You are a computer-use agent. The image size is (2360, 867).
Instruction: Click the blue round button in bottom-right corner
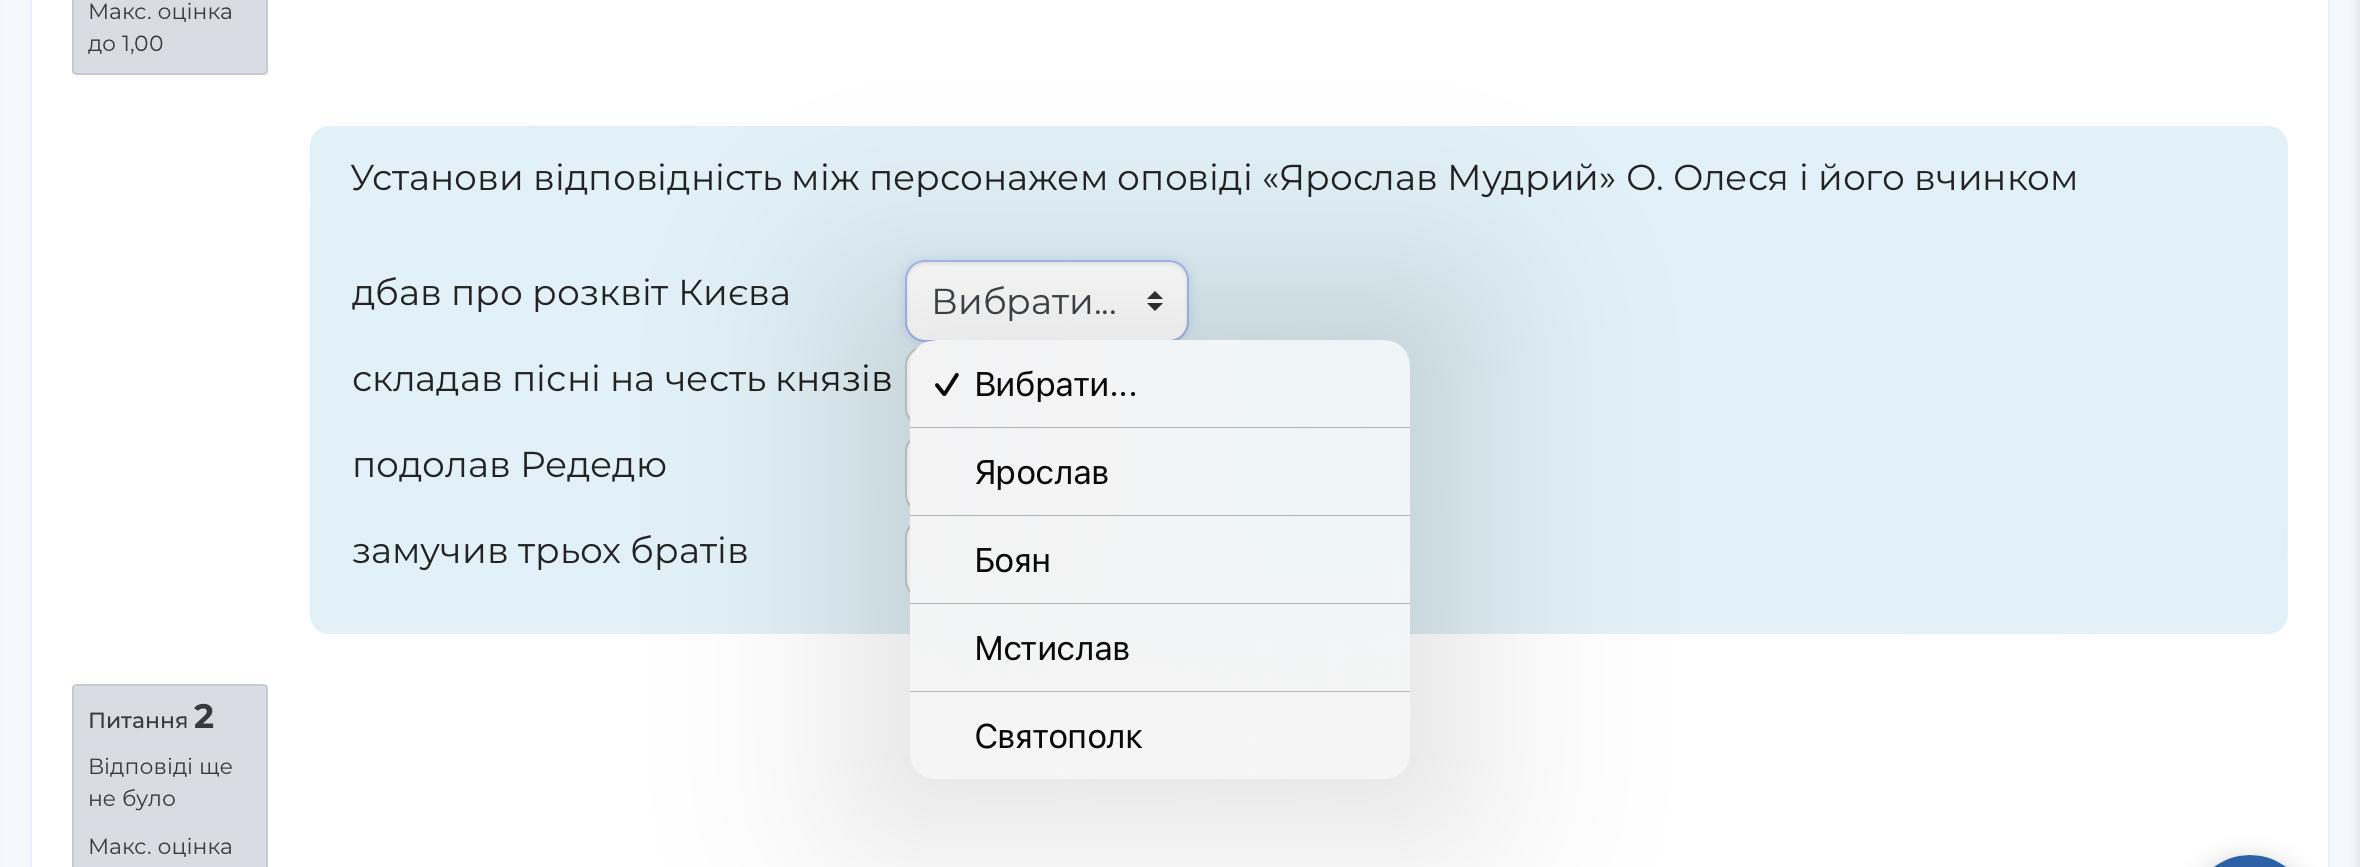(x=2250, y=862)
